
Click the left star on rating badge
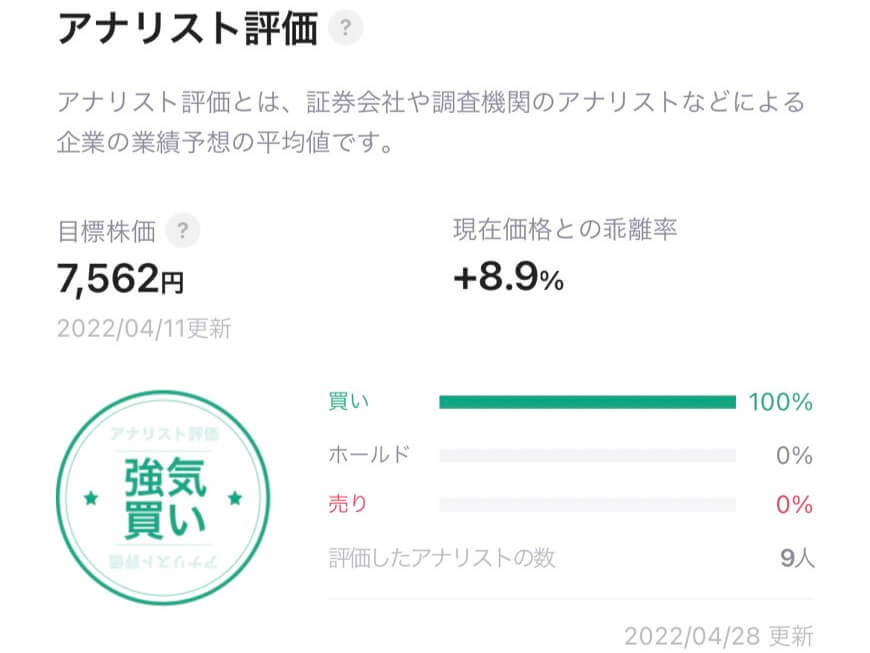(x=91, y=498)
